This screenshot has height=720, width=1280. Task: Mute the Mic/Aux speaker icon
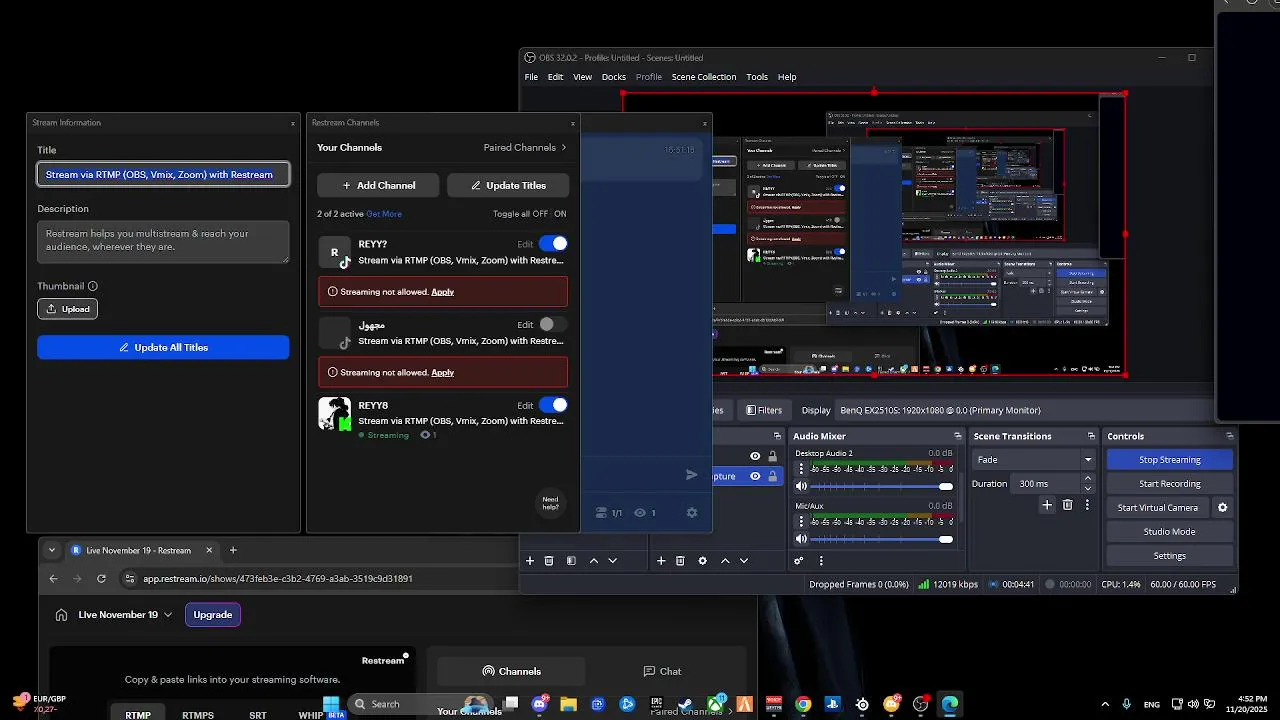pos(801,539)
